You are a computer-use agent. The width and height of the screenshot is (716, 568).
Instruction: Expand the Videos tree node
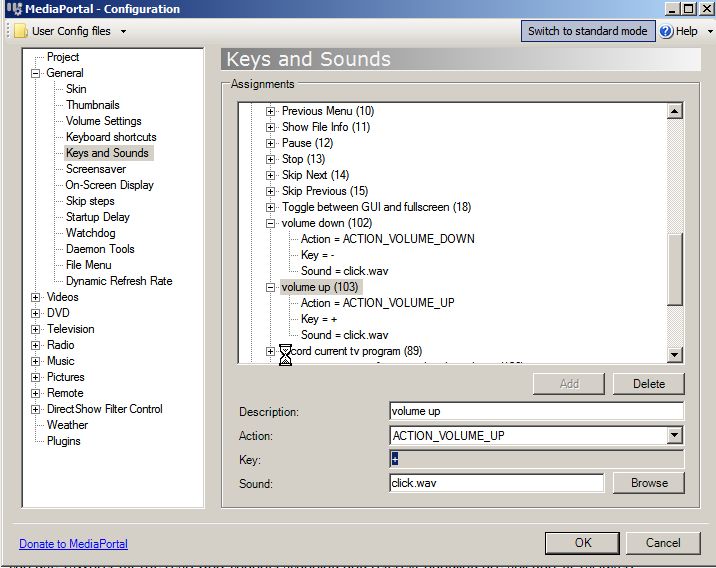pos(35,297)
